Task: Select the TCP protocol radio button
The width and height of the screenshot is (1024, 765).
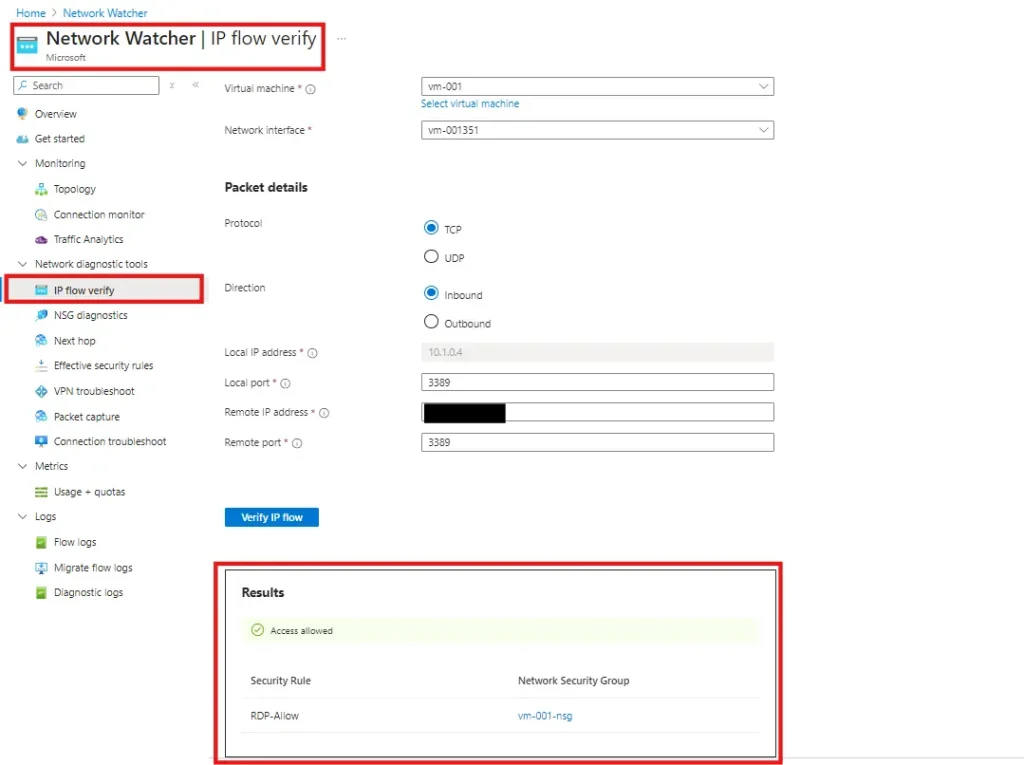Action: point(432,228)
